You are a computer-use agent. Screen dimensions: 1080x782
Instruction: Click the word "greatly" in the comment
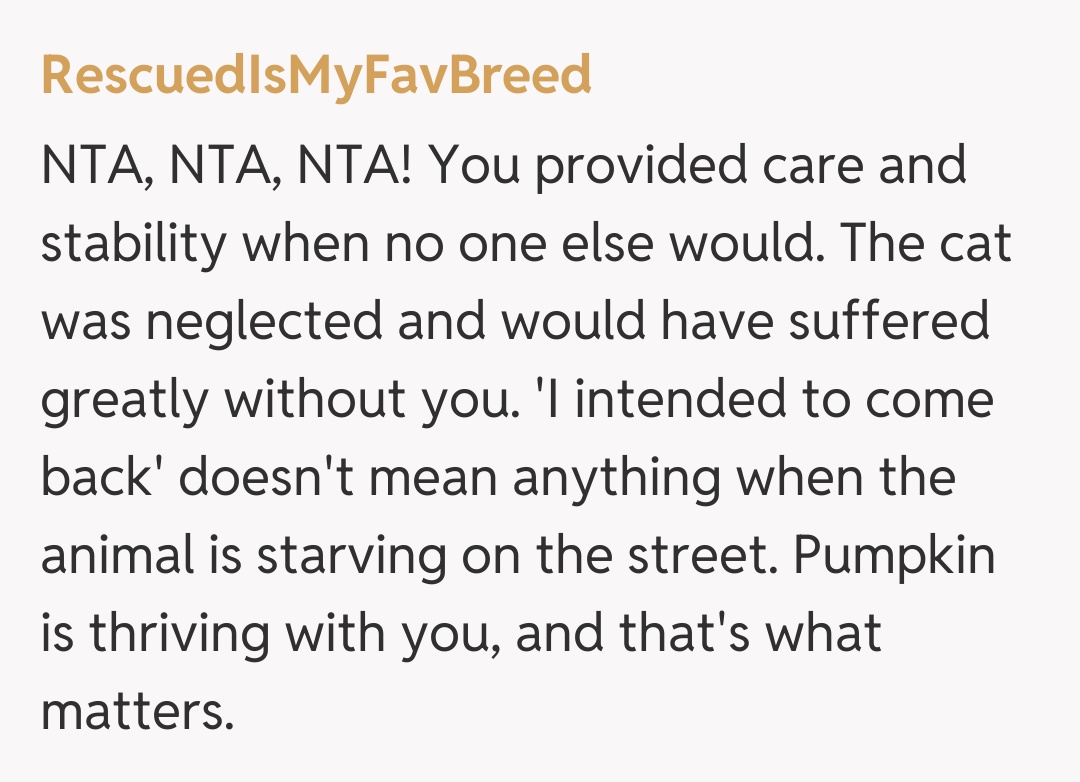pos(123,400)
